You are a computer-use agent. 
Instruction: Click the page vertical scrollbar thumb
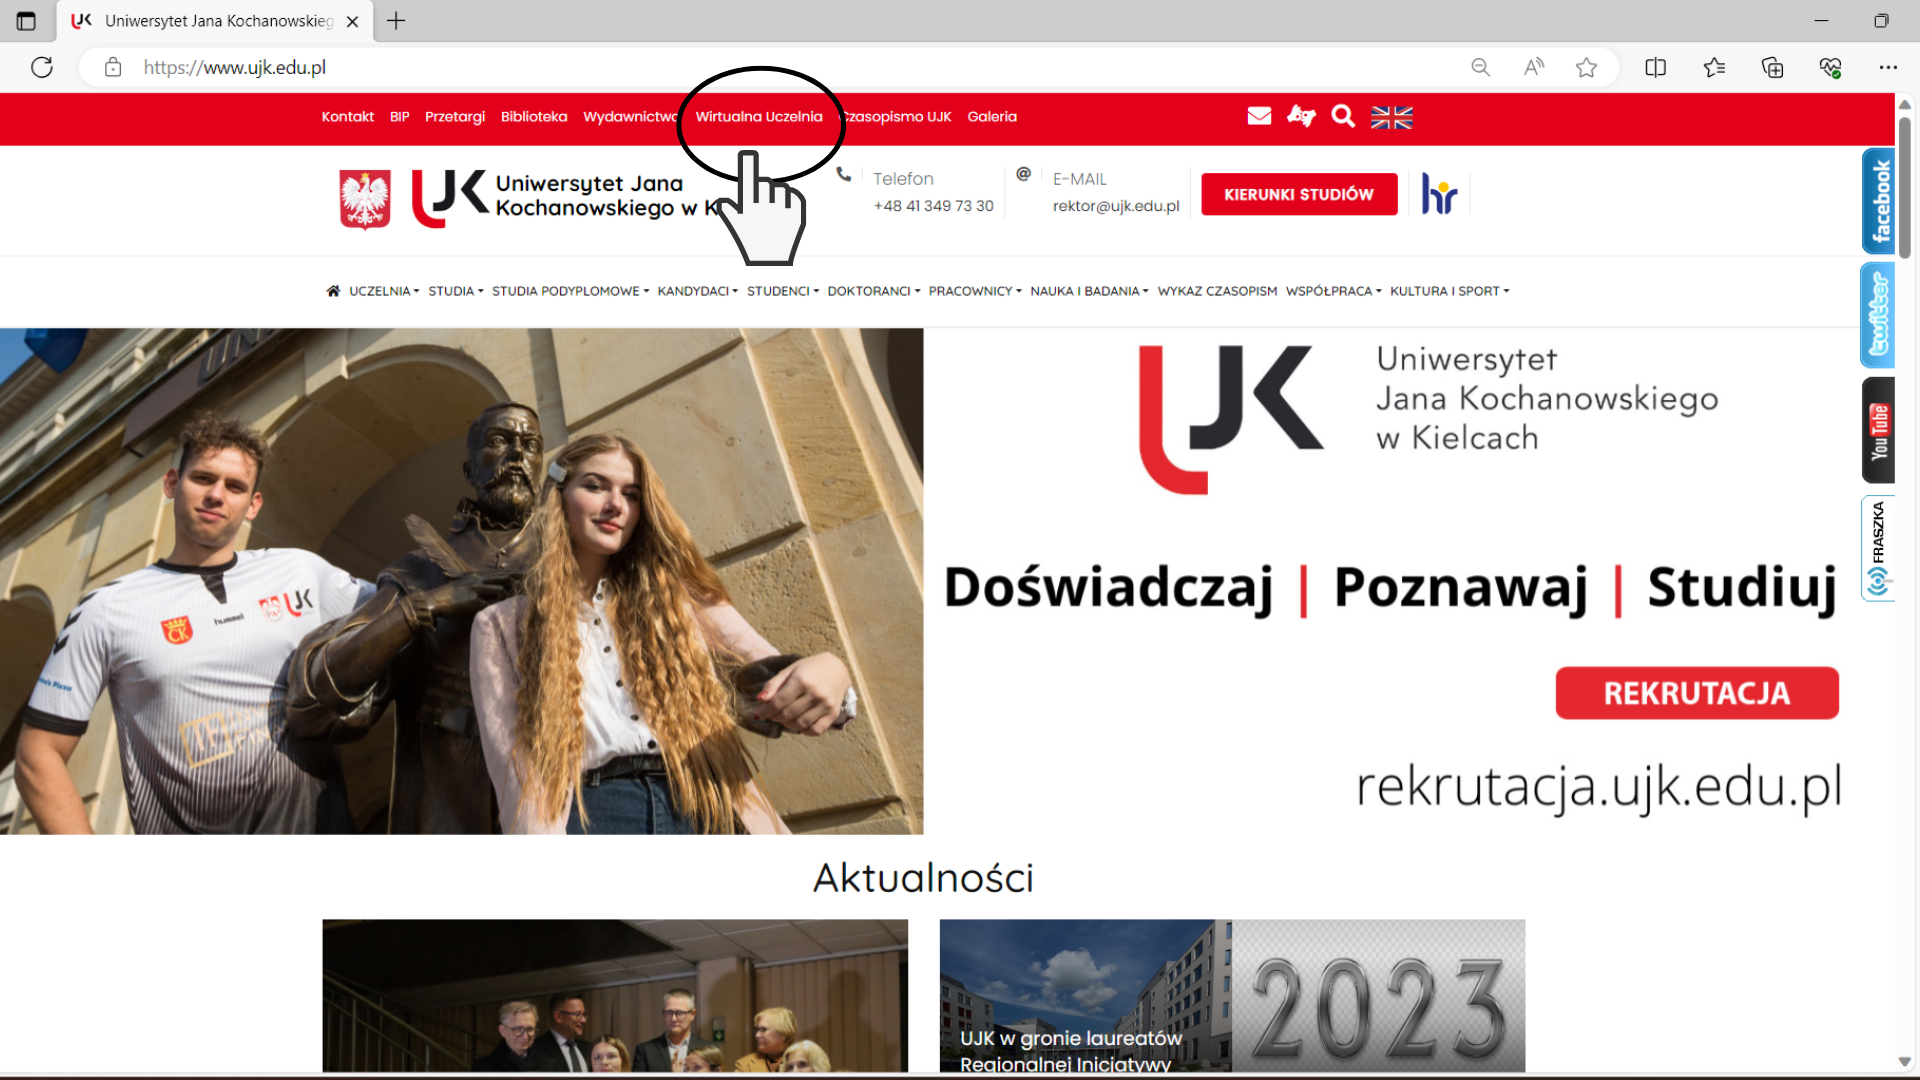coord(1904,185)
